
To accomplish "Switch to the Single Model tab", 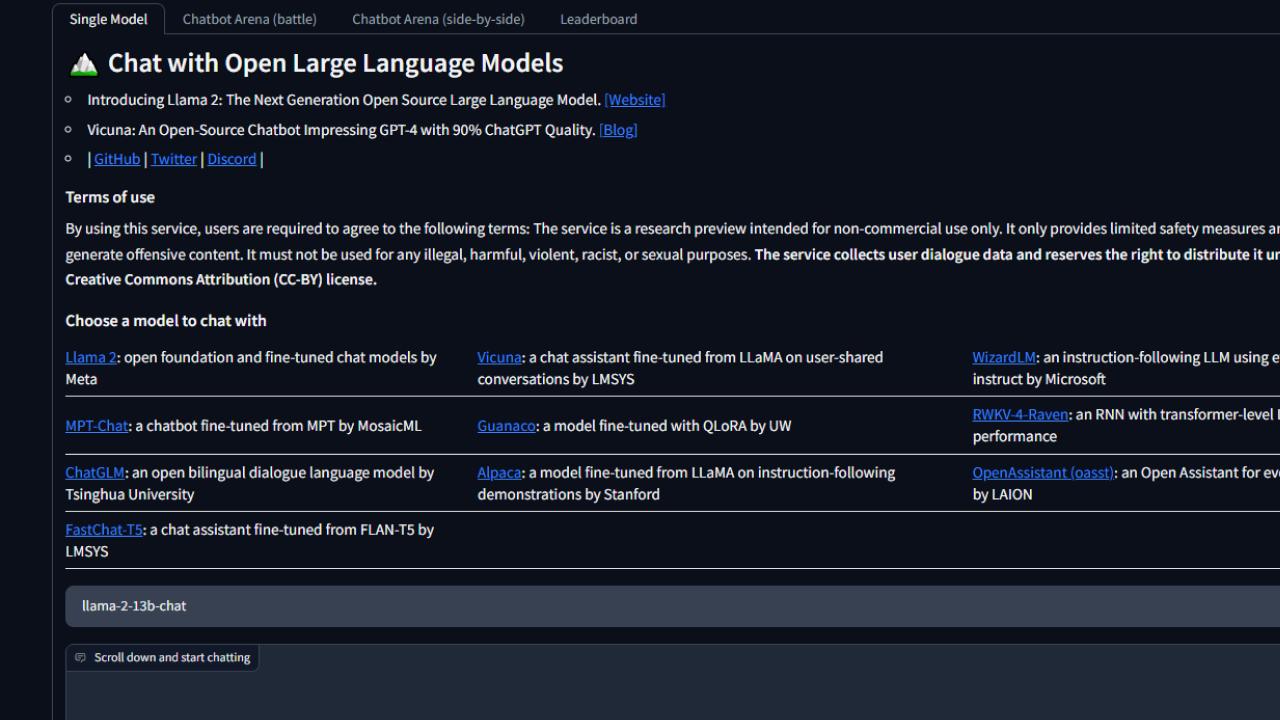I will (x=108, y=19).
